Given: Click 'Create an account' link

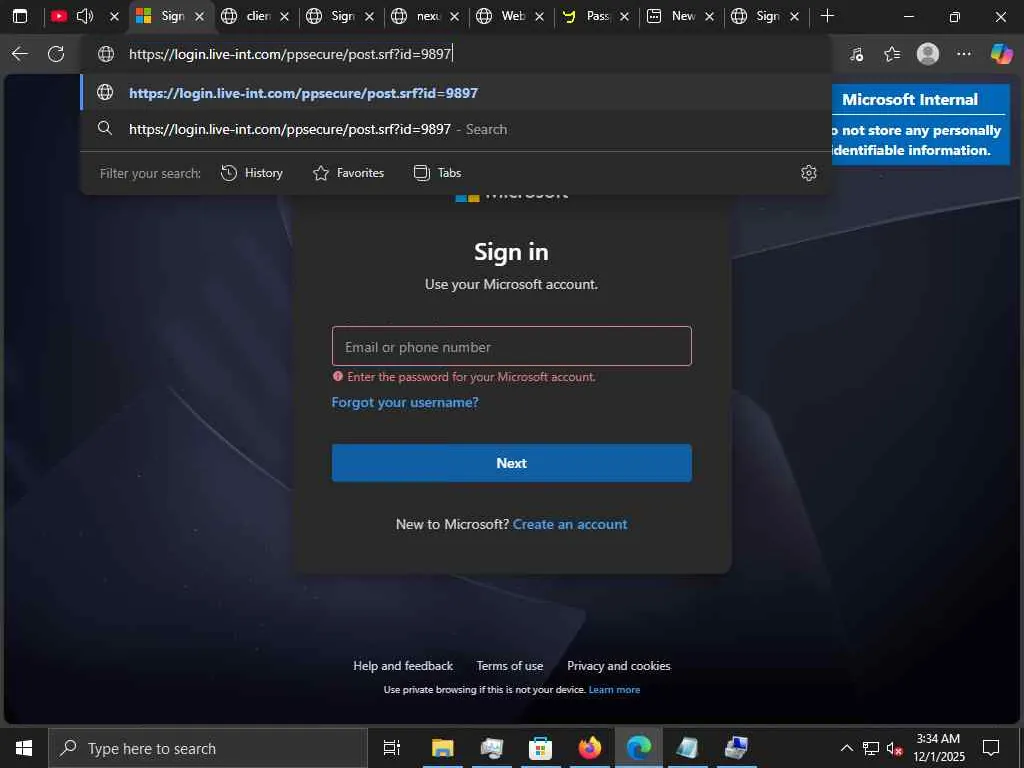Looking at the screenshot, I should pyautogui.click(x=569, y=524).
